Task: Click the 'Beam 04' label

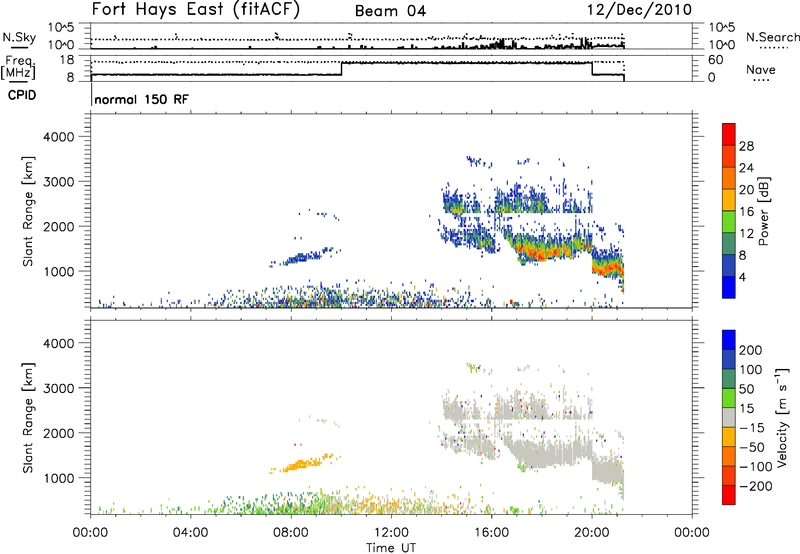Action: (390, 11)
